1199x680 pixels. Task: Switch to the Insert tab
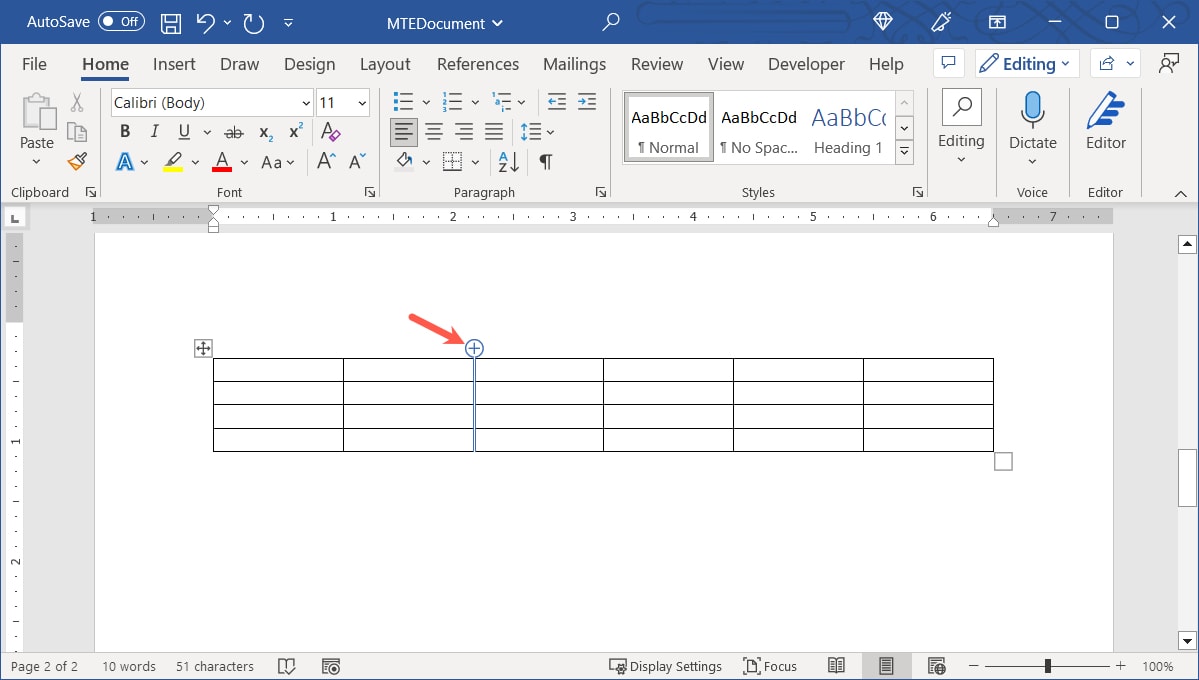pyautogui.click(x=174, y=63)
